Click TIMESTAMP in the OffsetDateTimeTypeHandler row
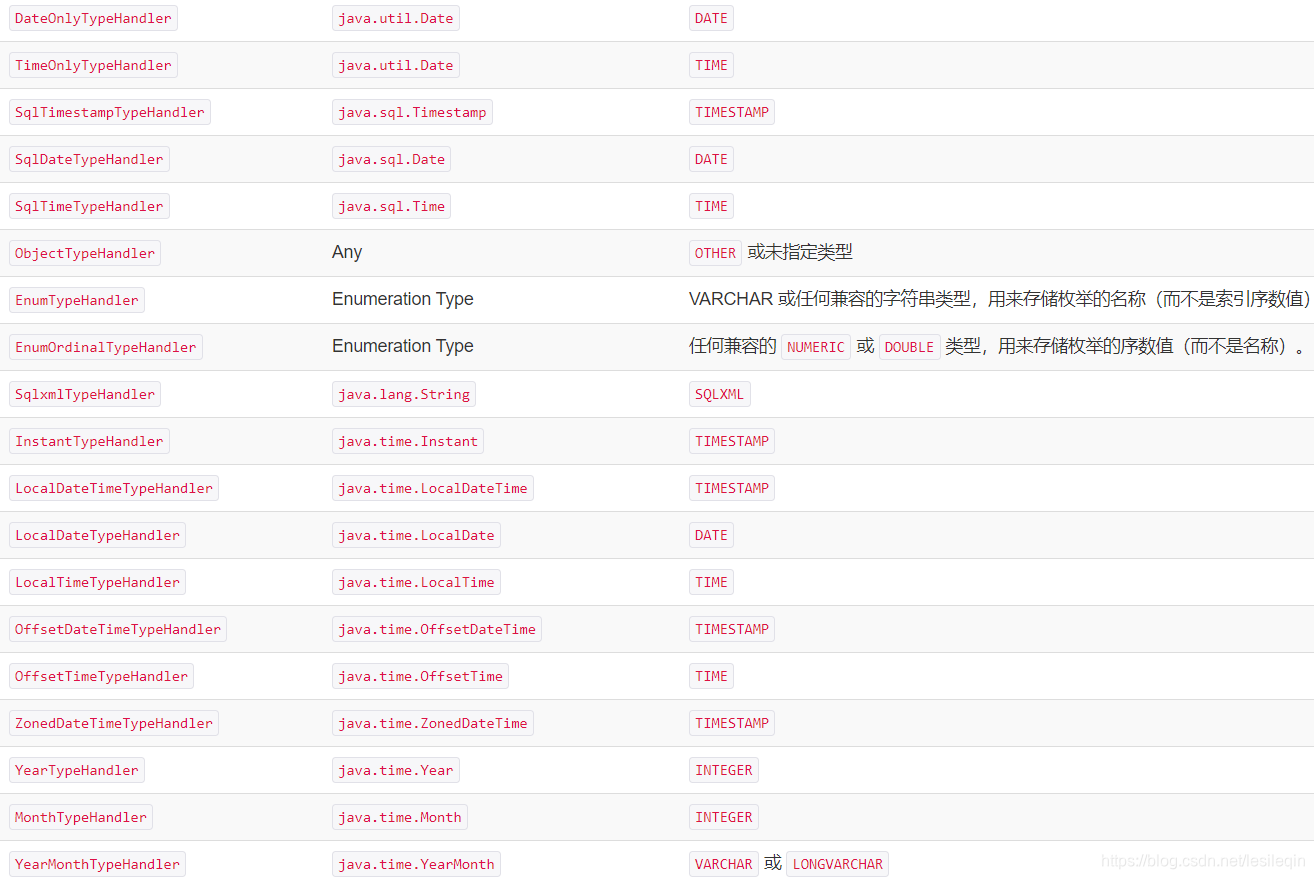 click(x=732, y=629)
